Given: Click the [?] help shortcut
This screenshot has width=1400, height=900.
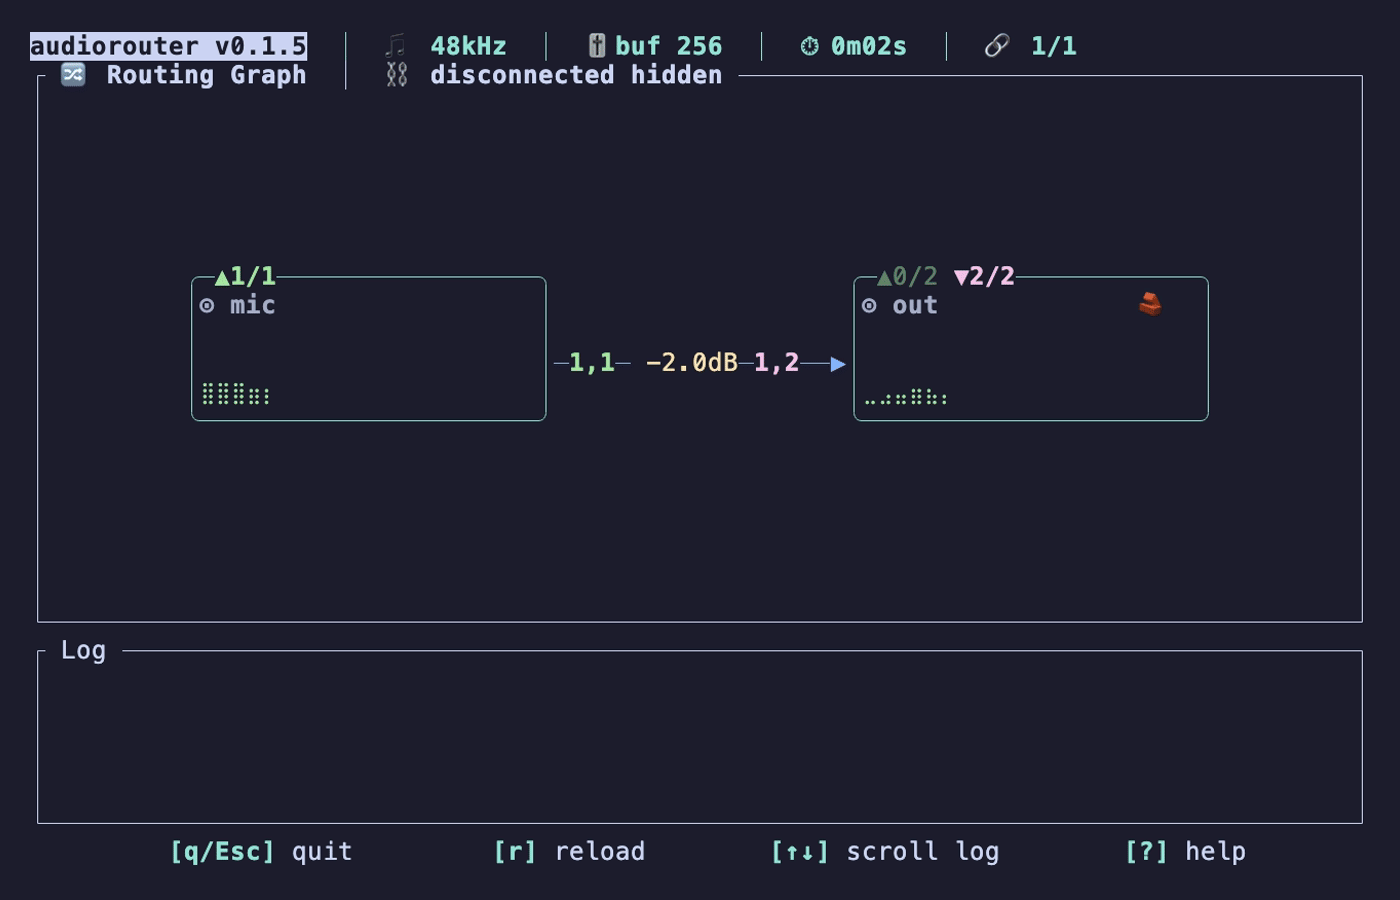Looking at the screenshot, I should tap(1185, 851).
